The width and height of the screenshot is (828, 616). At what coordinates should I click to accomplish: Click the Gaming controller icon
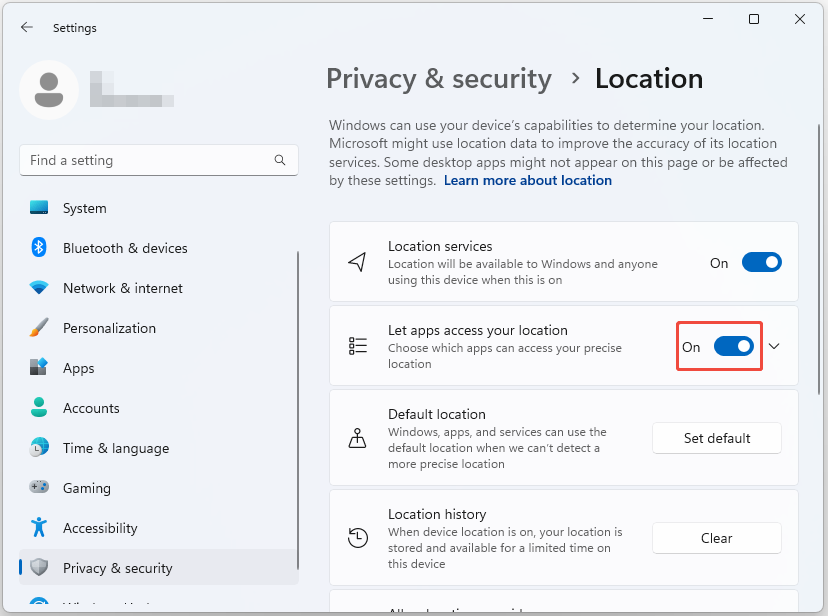point(39,487)
